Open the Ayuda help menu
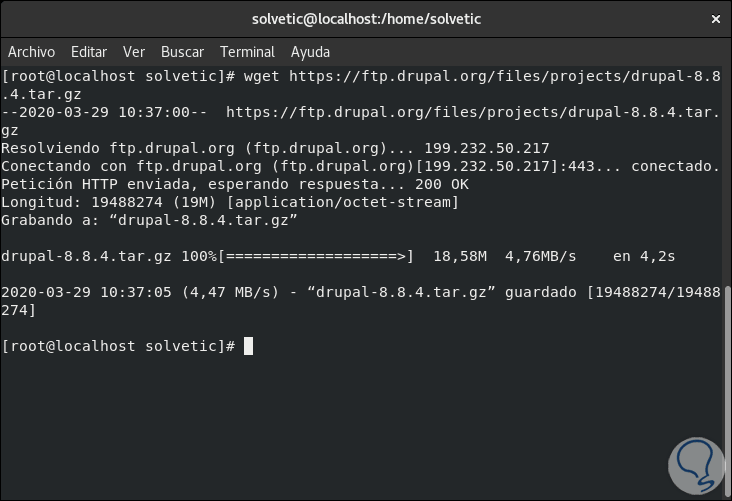732x501 pixels. click(310, 52)
